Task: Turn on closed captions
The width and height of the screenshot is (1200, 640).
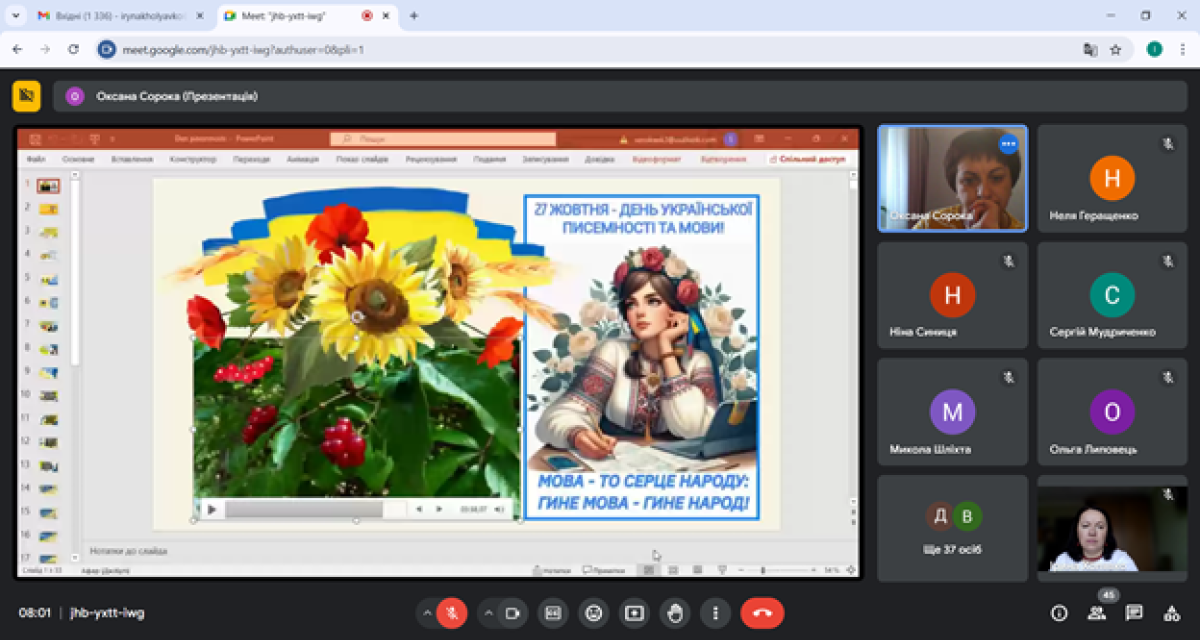Action: (x=553, y=613)
